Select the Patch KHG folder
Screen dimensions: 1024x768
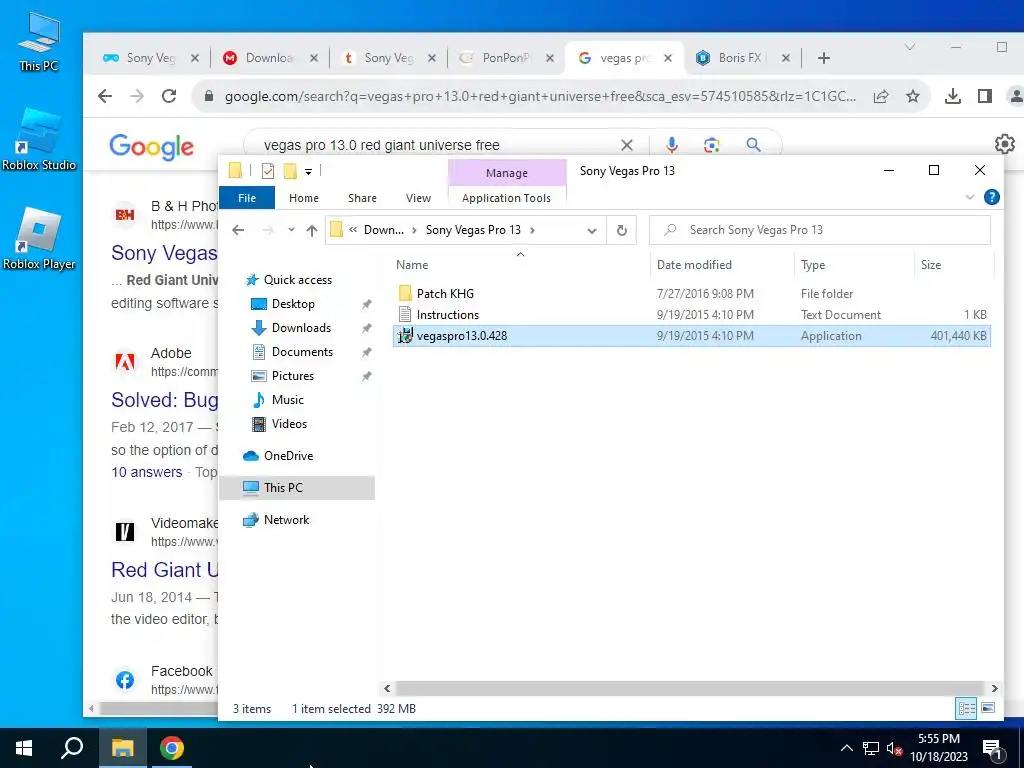pos(445,294)
